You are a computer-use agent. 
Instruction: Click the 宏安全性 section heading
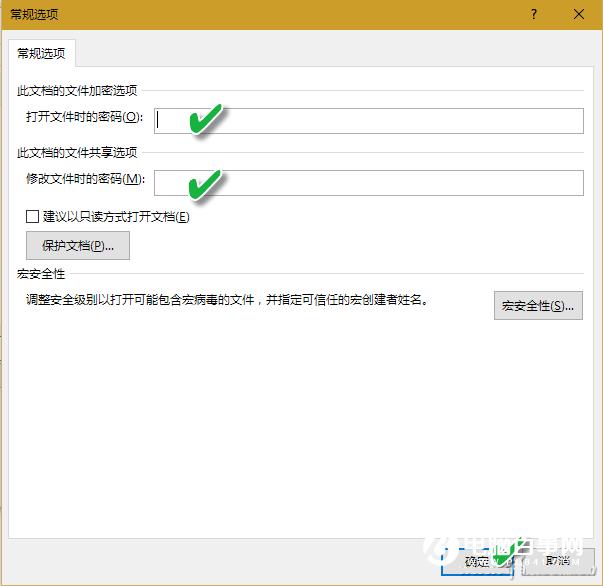[41, 274]
